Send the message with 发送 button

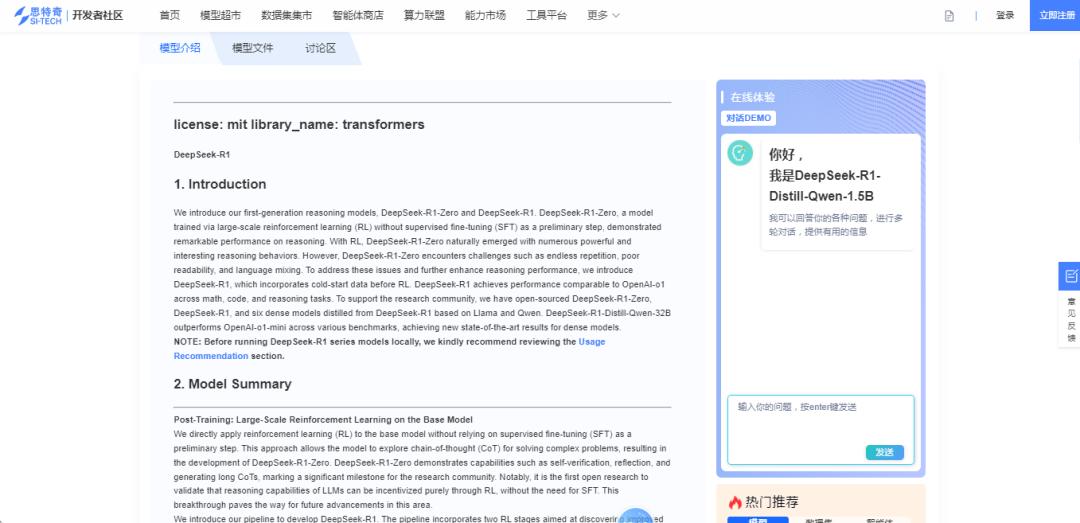(x=884, y=452)
